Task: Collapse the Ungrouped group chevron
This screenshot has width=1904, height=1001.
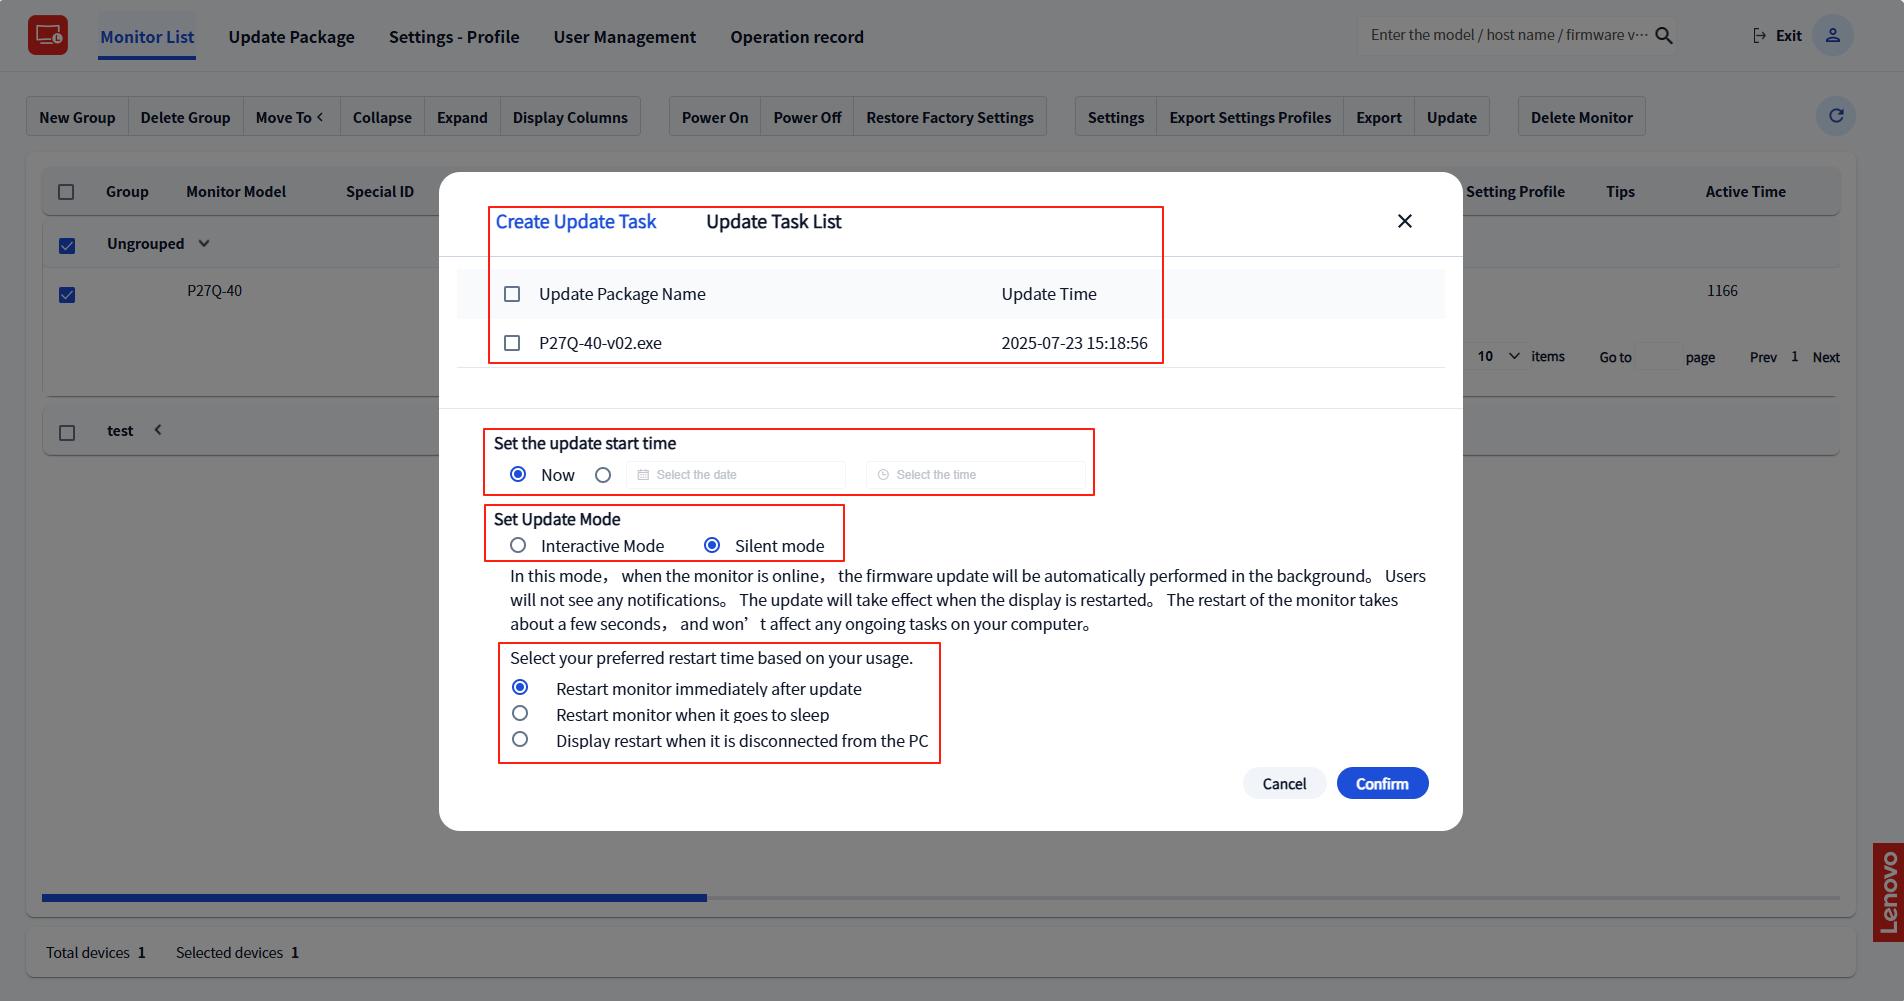Action: [204, 244]
